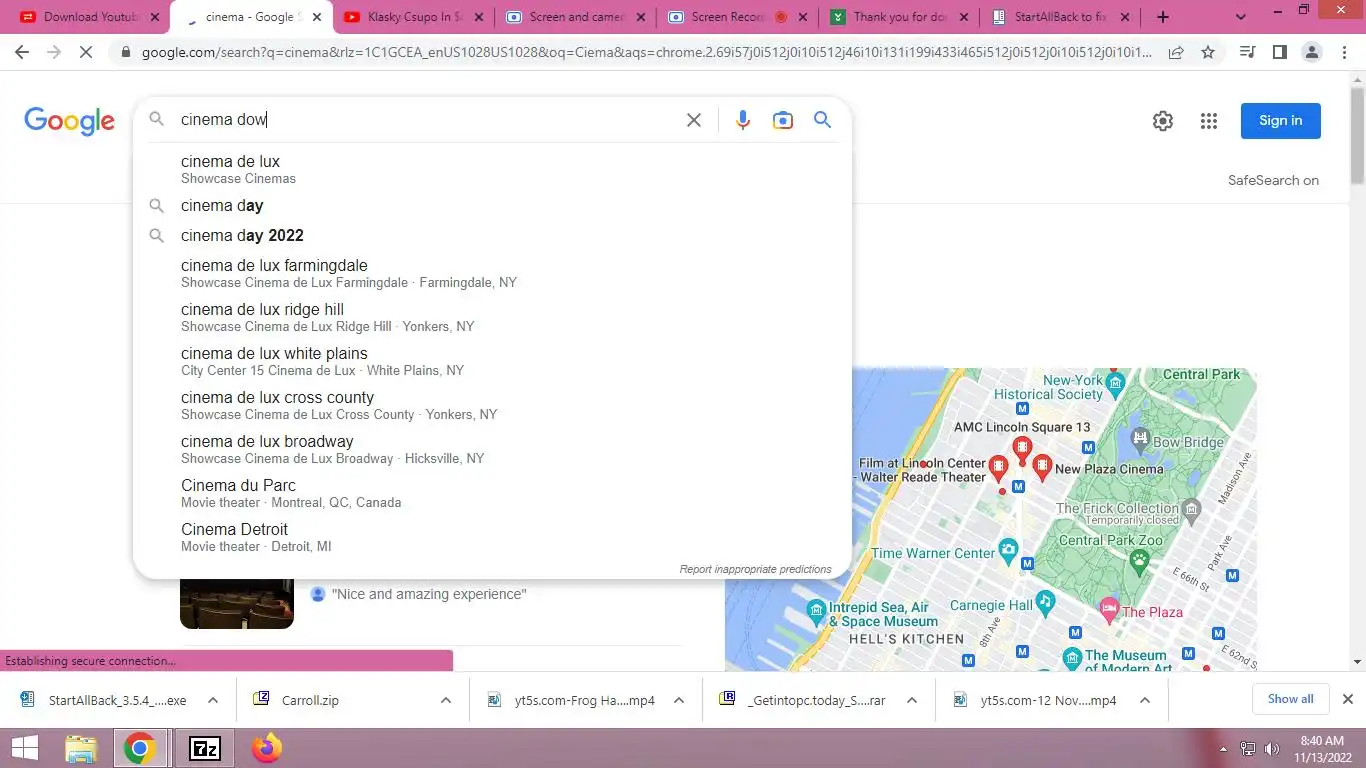The image size is (1366, 768).
Task: Open Chrome three-dot menu
Action: 1343,52
